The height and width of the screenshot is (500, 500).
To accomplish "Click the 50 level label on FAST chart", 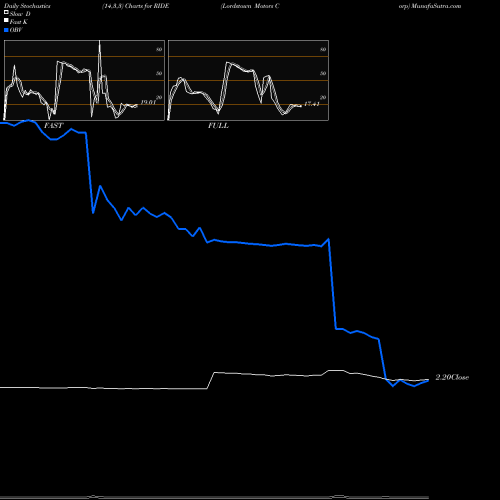I will click(x=159, y=73).
